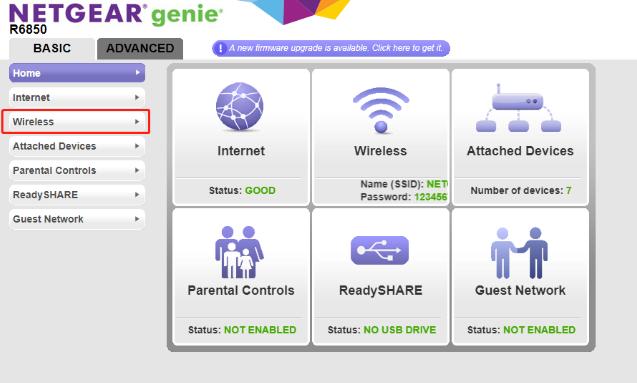
Task: Switch to the BASIC tab
Action: click(52, 48)
